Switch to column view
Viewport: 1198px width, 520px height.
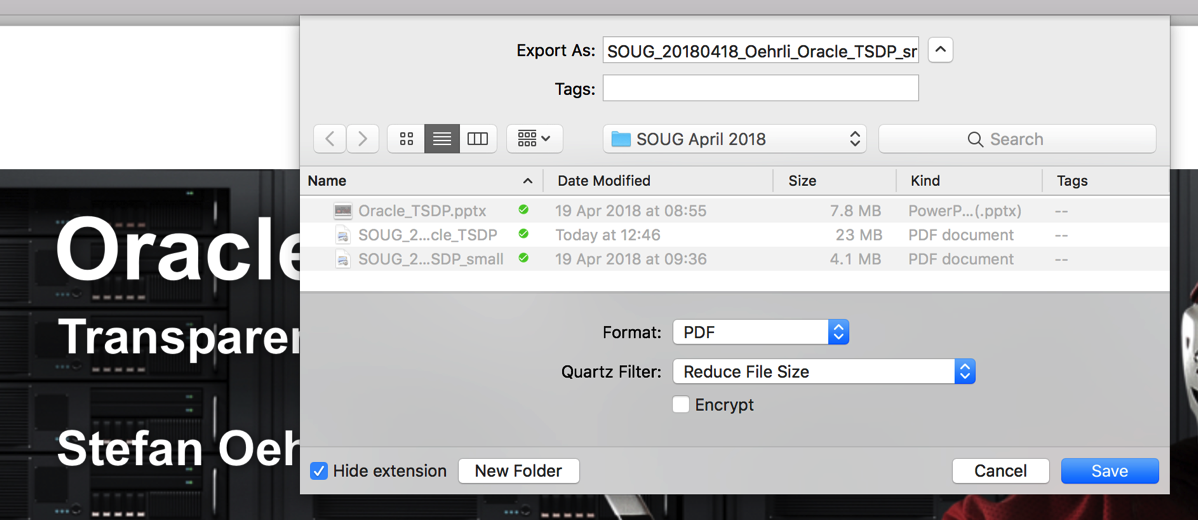tap(478, 139)
